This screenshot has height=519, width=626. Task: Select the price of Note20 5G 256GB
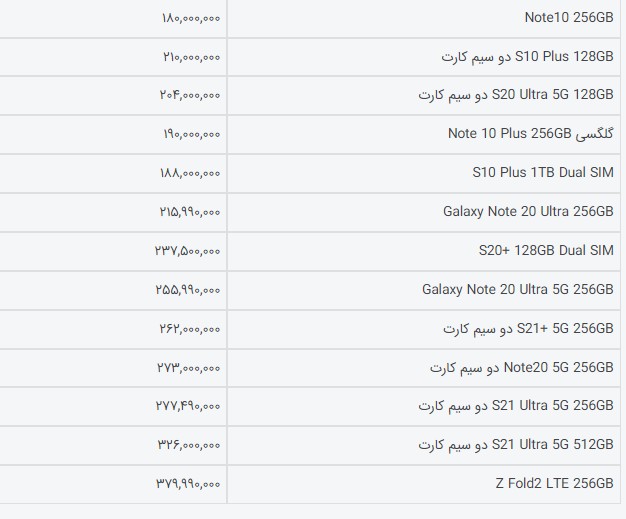(x=188, y=367)
